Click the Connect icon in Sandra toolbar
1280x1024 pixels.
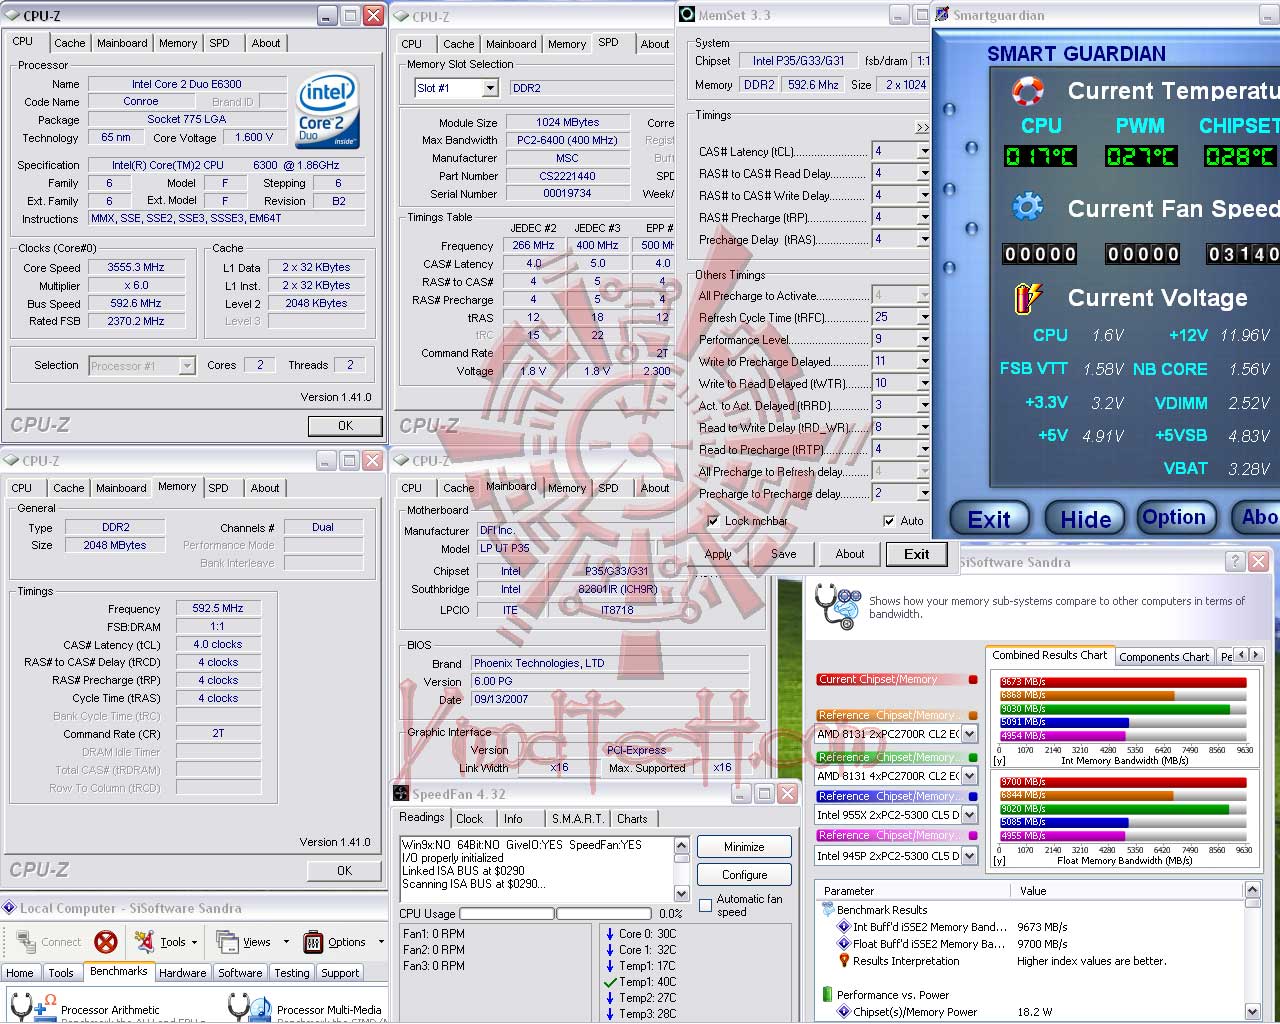[x=25, y=942]
